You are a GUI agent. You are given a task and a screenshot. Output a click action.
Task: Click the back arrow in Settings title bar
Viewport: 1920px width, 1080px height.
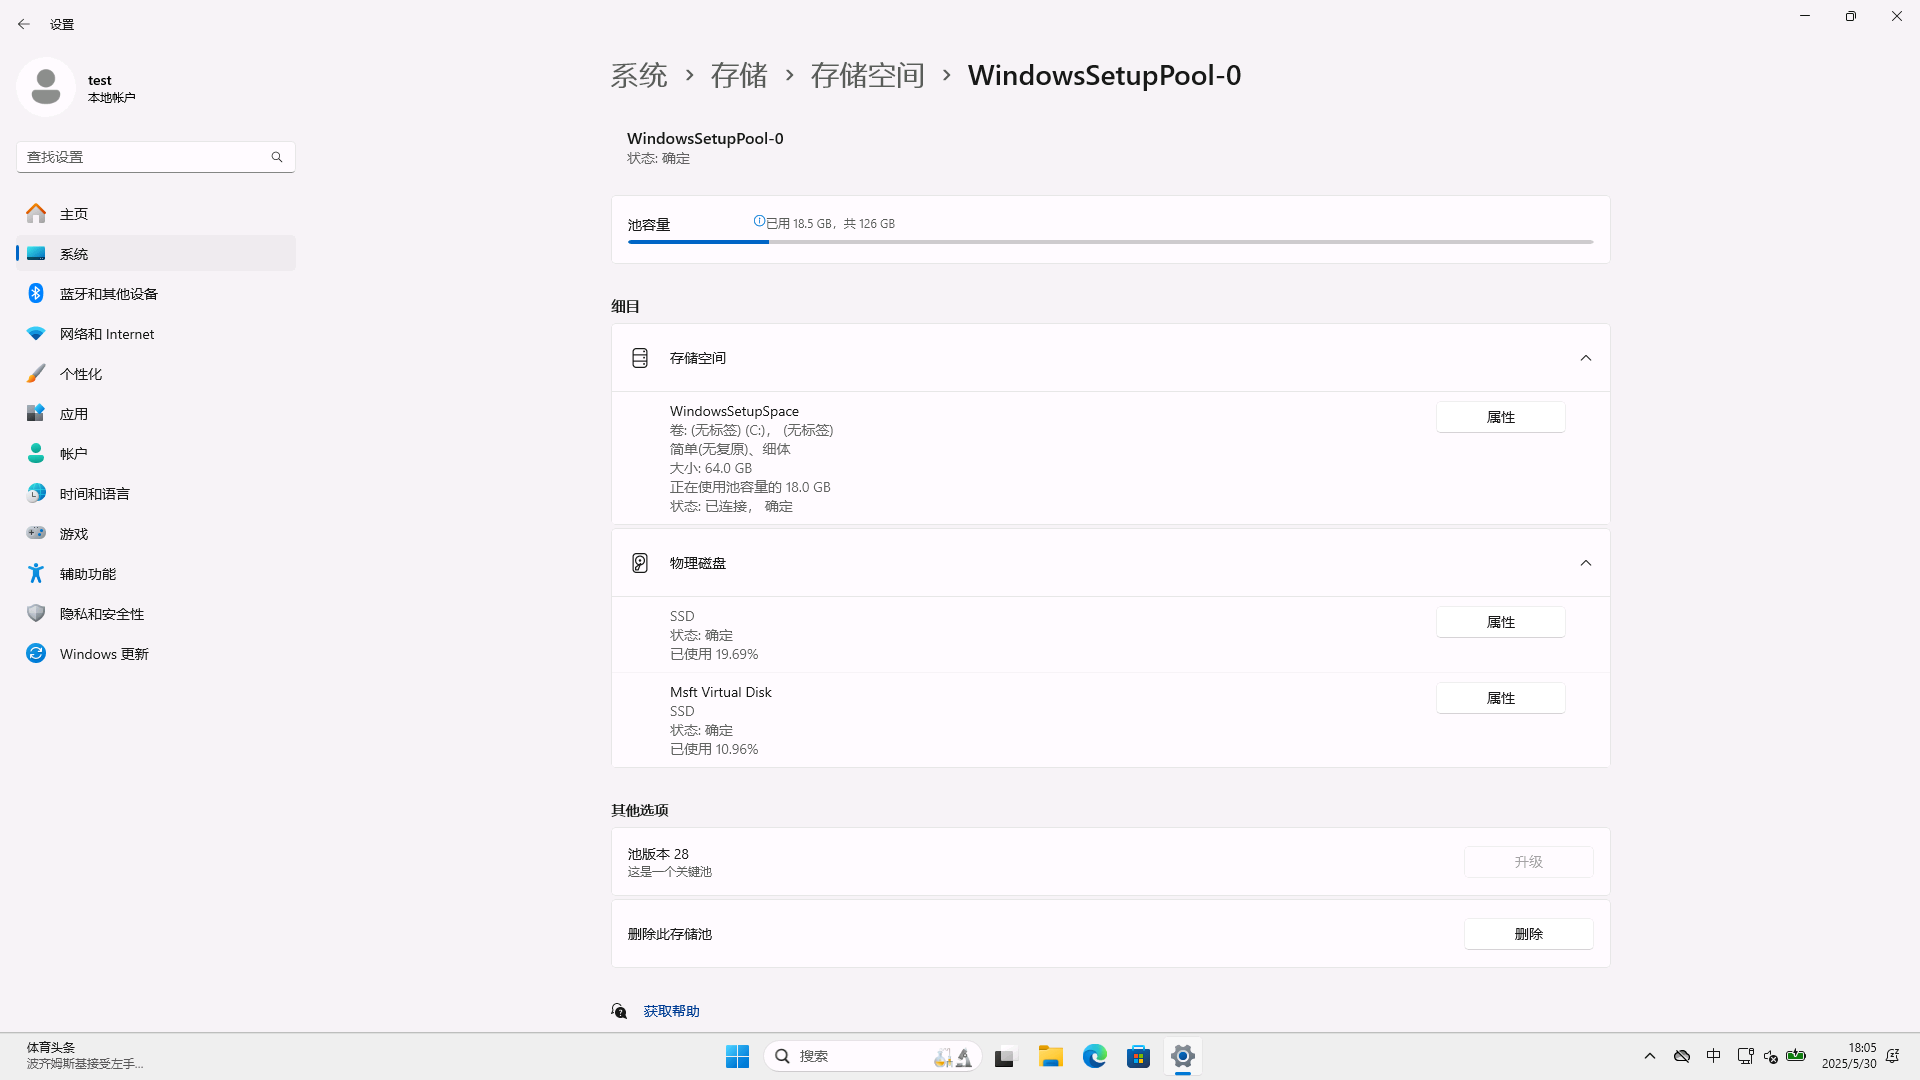[24, 24]
